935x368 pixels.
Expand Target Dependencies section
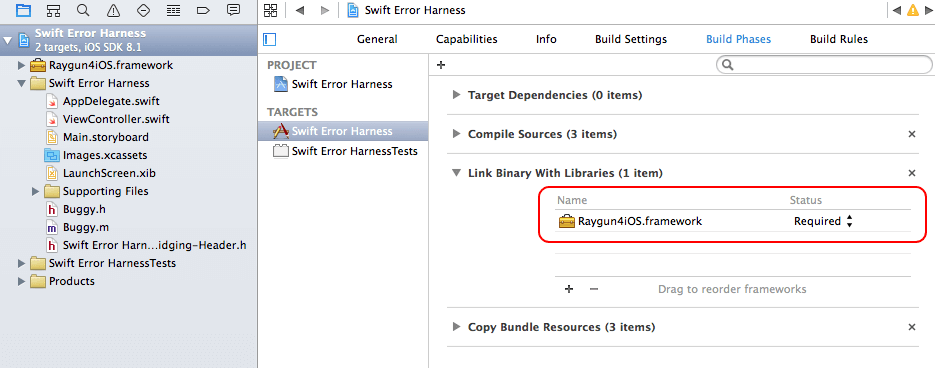pyautogui.click(x=456, y=95)
